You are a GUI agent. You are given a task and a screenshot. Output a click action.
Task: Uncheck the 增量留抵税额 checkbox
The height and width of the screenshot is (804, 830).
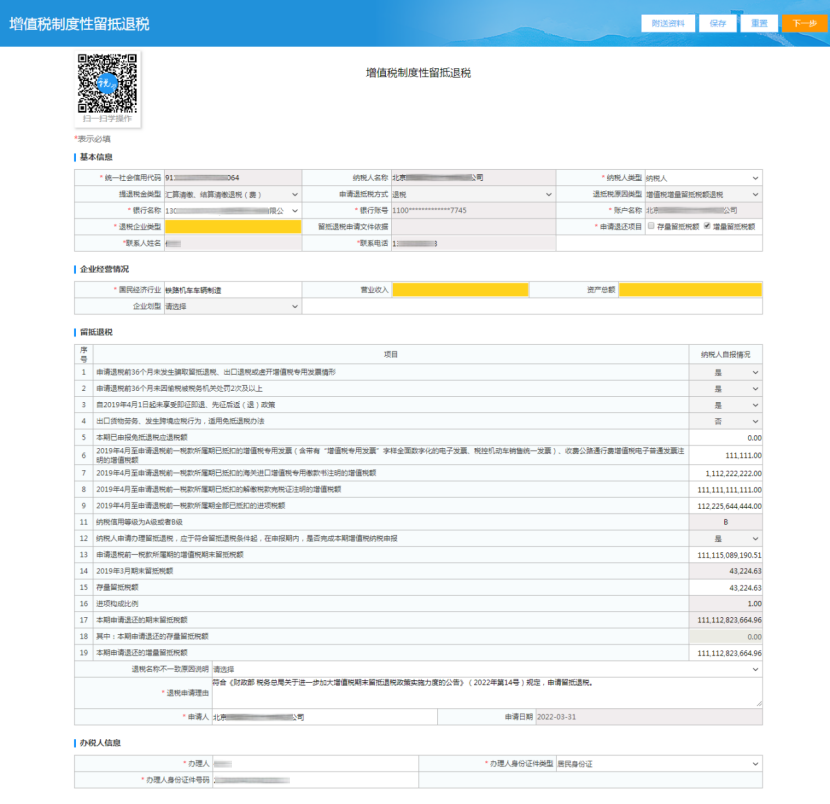(x=707, y=226)
